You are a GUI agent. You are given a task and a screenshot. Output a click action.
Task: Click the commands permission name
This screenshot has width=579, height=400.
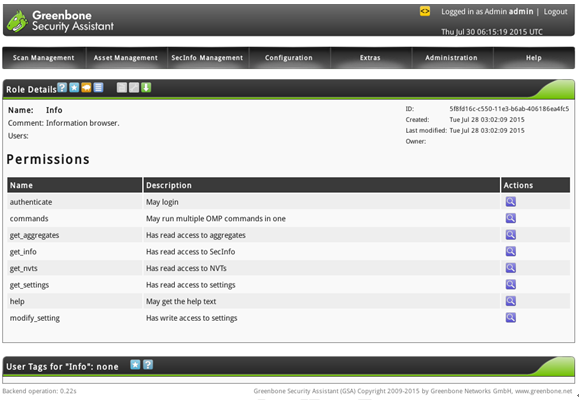click(29, 219)
